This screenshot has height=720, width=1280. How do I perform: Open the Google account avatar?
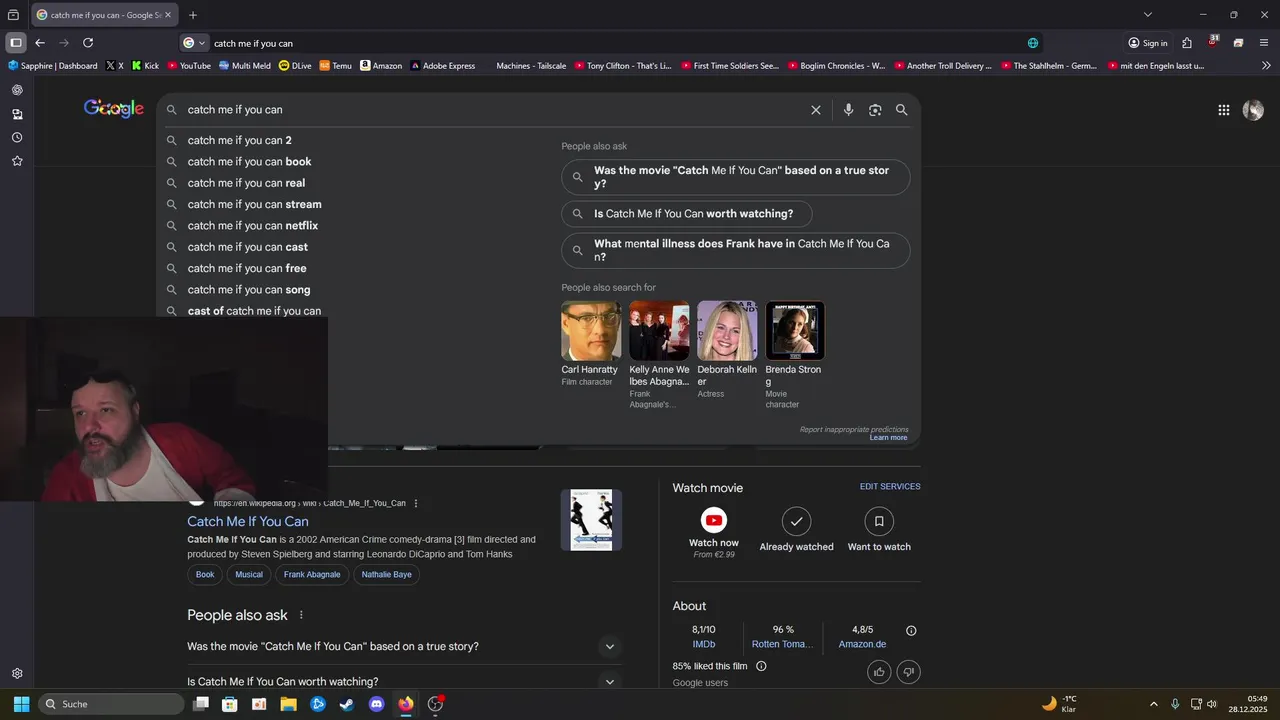tap(1253, 110)
